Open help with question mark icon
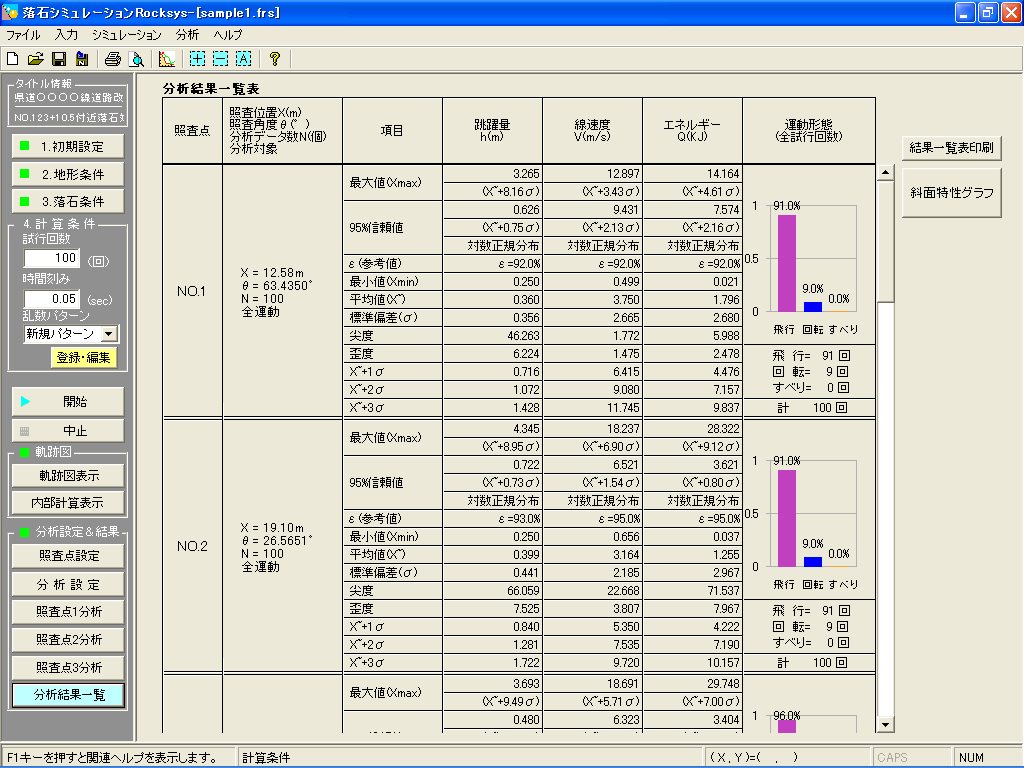Viewport: 1024px width, 768px height. click(x=275, y=59)
